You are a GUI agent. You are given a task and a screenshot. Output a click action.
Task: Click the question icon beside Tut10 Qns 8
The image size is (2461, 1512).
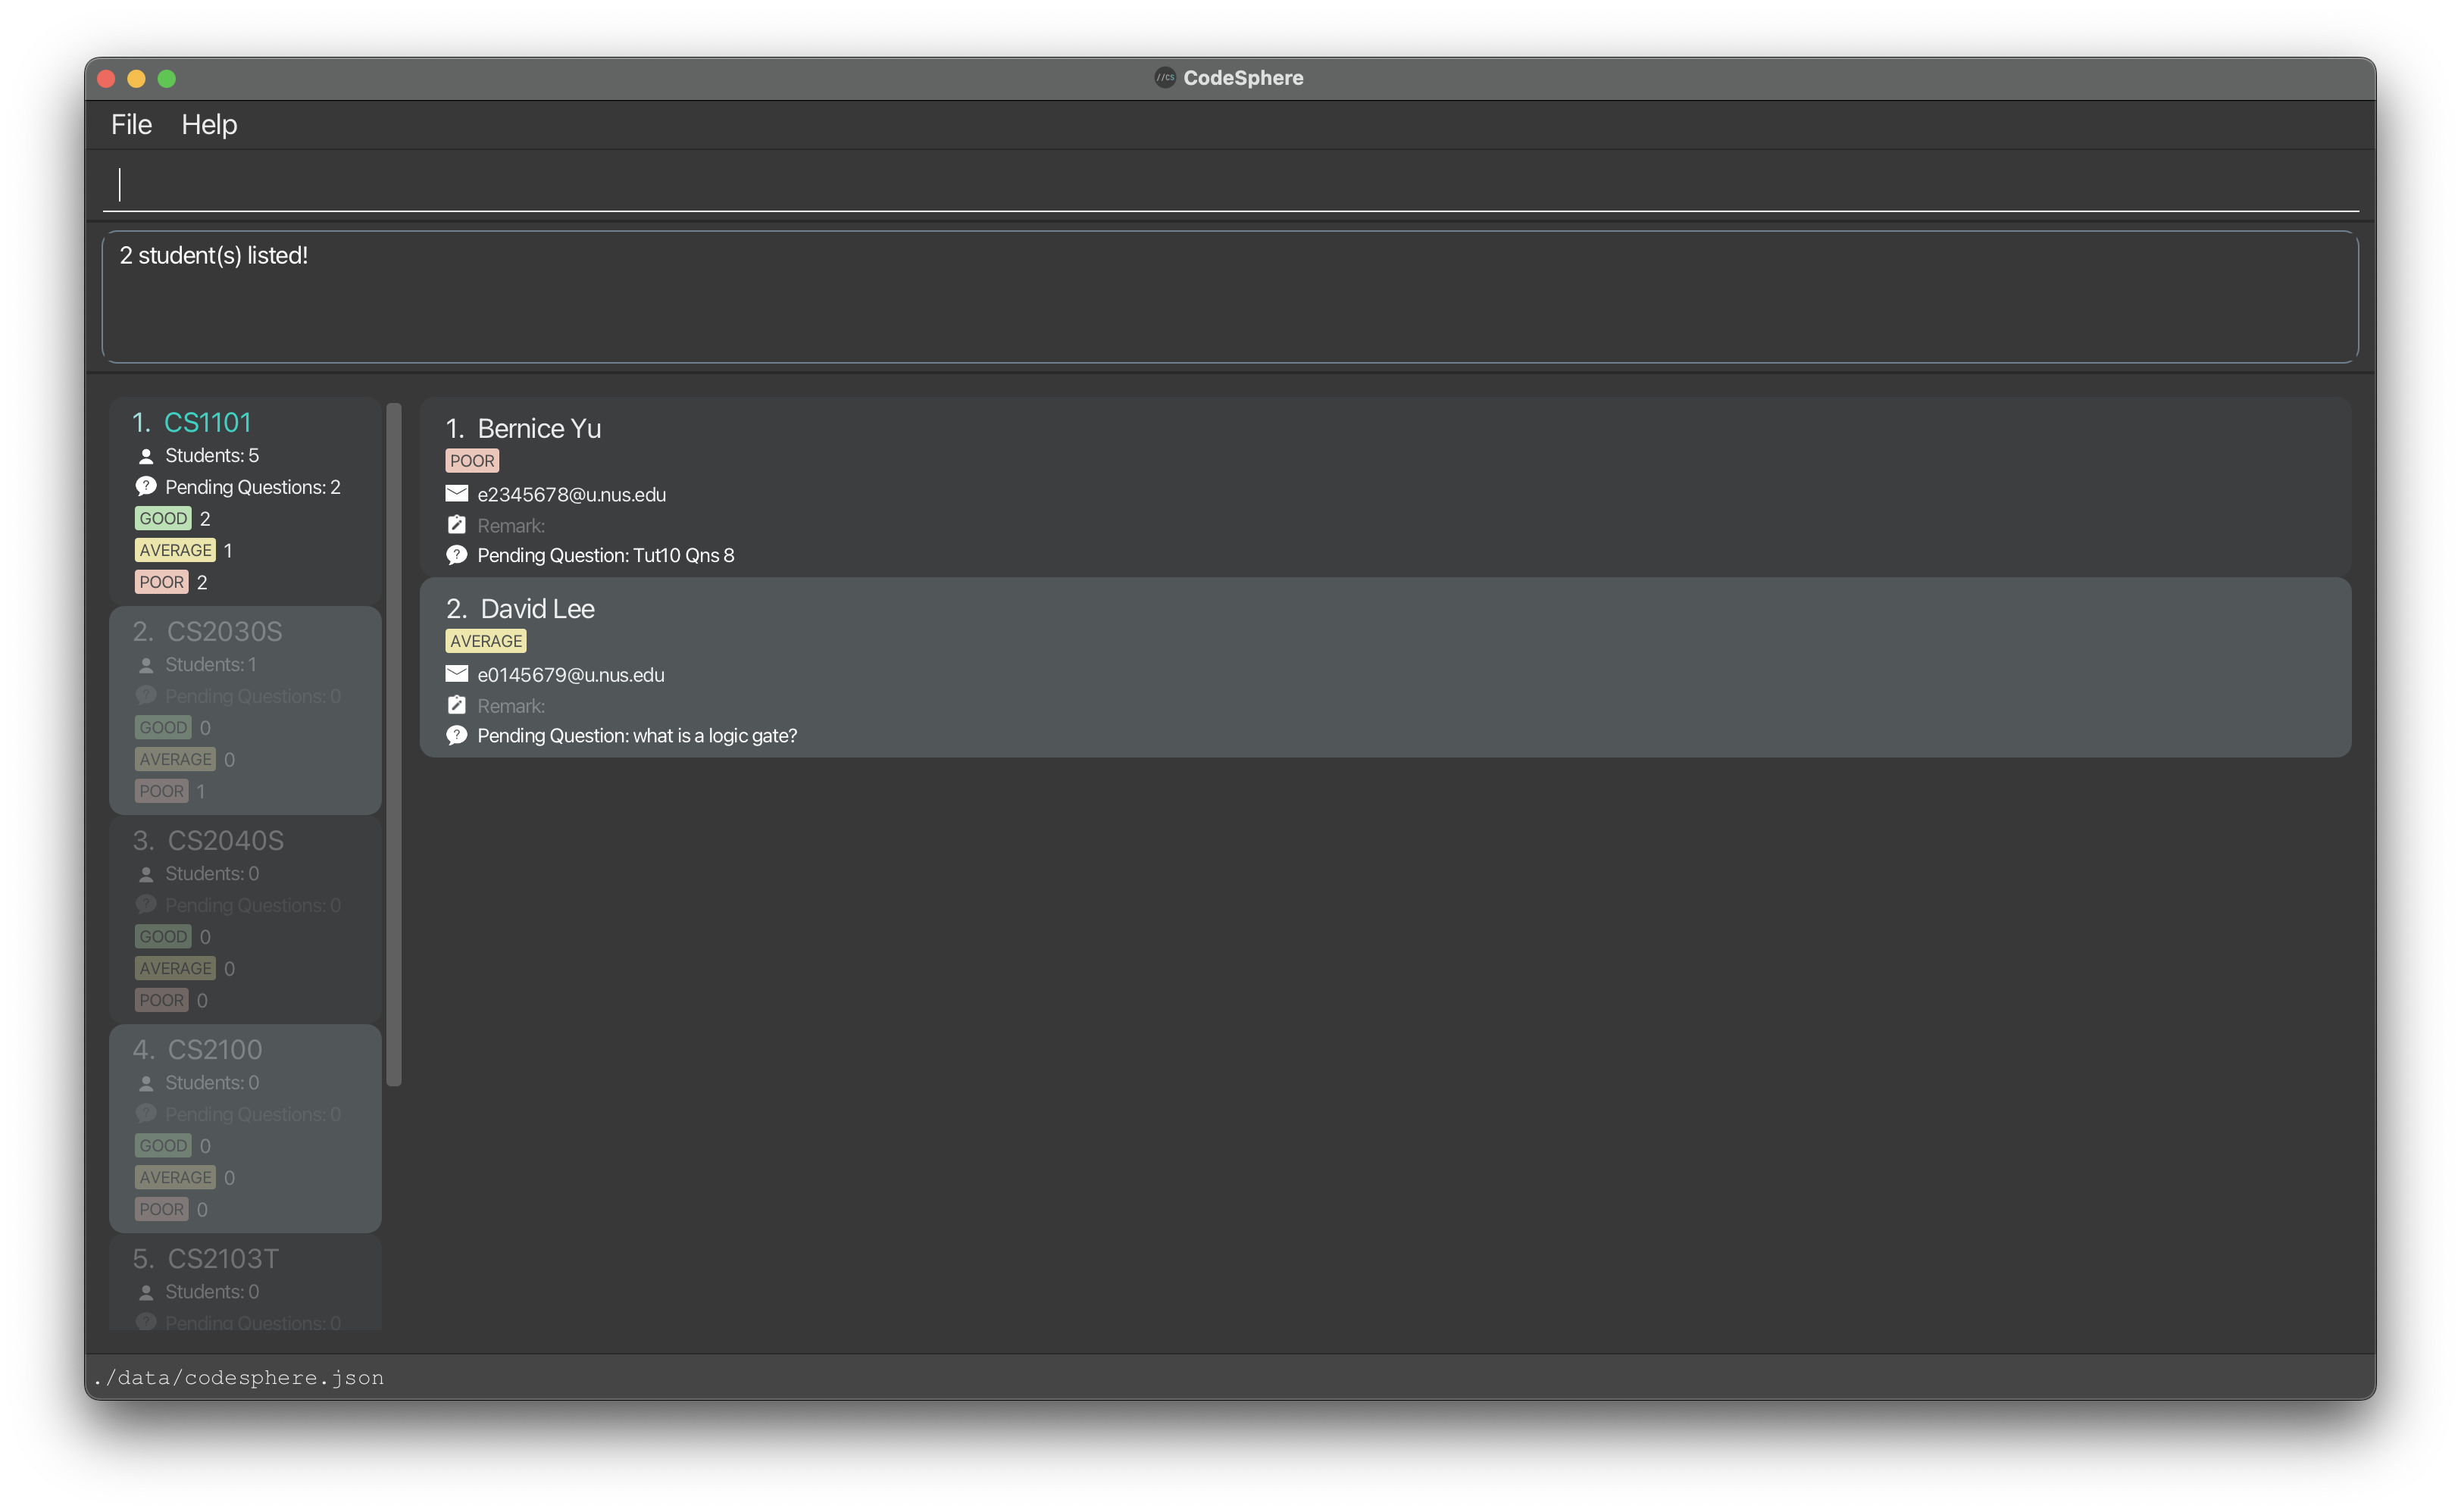click(x=456, y=555)
